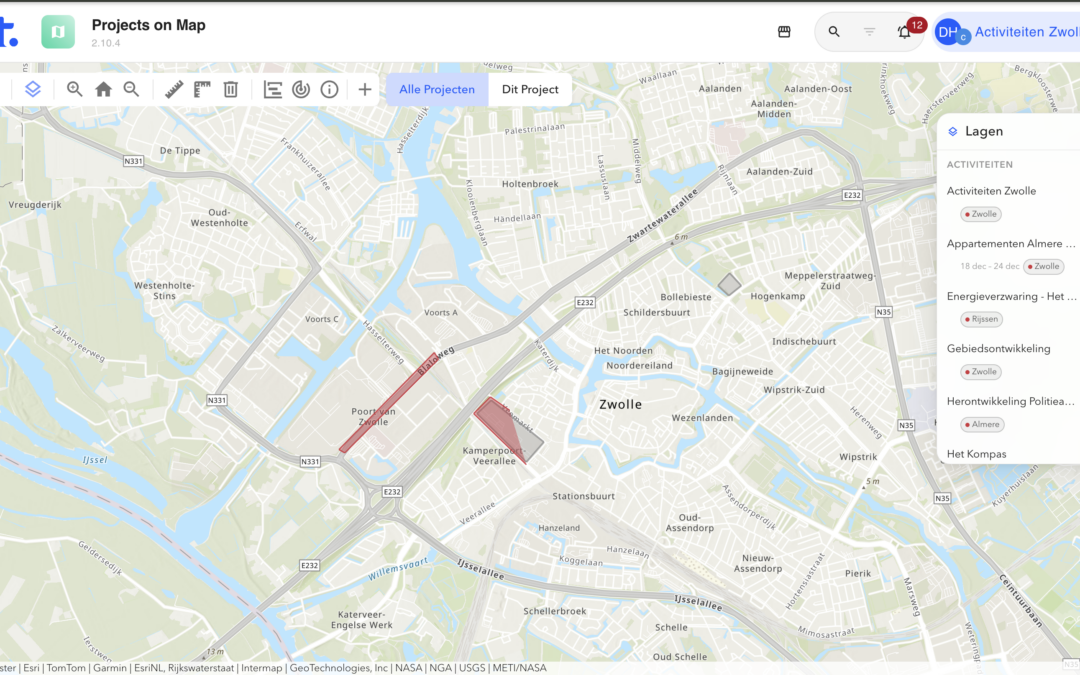Click the Zwolle tag under Gebiedsontwikkeling

click(x=981, y=372)
